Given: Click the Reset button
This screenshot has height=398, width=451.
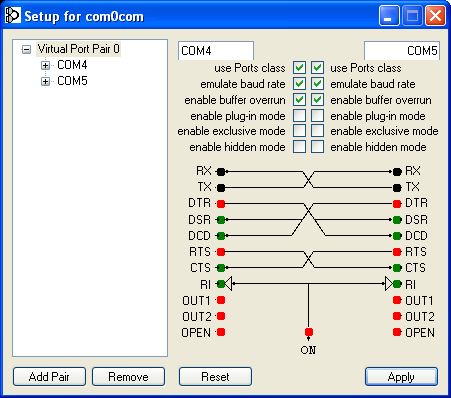Looking at the screenshot, I should point(215,377).
